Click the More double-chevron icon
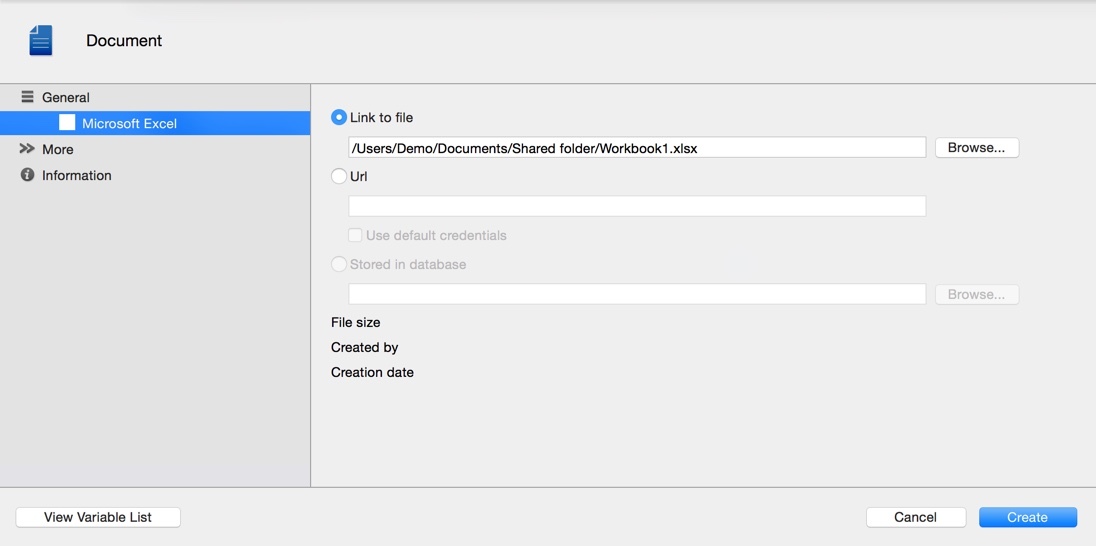Image resolution: width=1096 pixels, height=546 pixels. point(27,149)
